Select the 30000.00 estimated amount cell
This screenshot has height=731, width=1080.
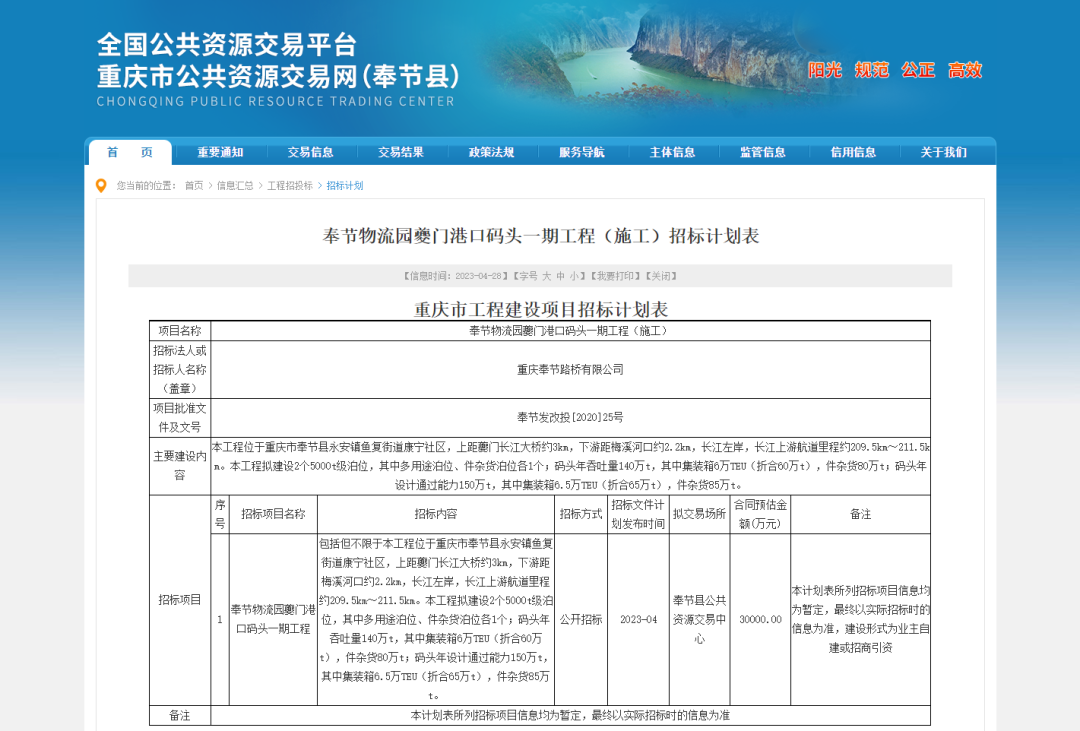click(x=760, y=619)
